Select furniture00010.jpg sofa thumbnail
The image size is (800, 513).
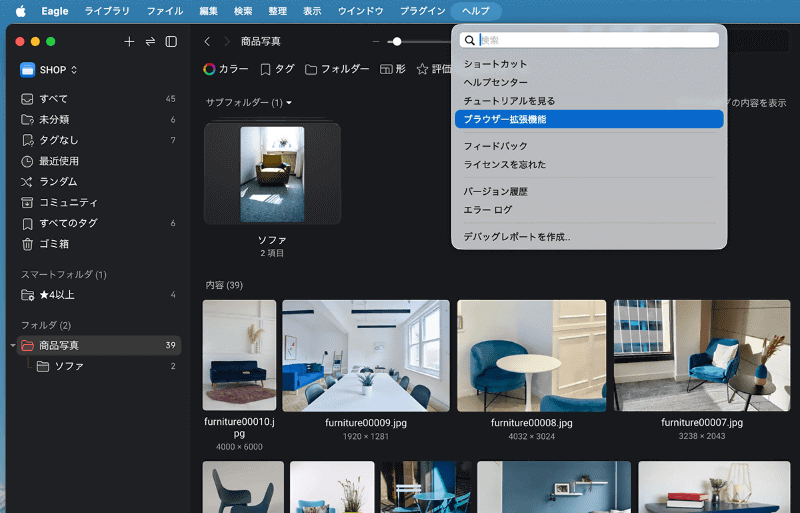pyautogui.click(x=239, y=355)
